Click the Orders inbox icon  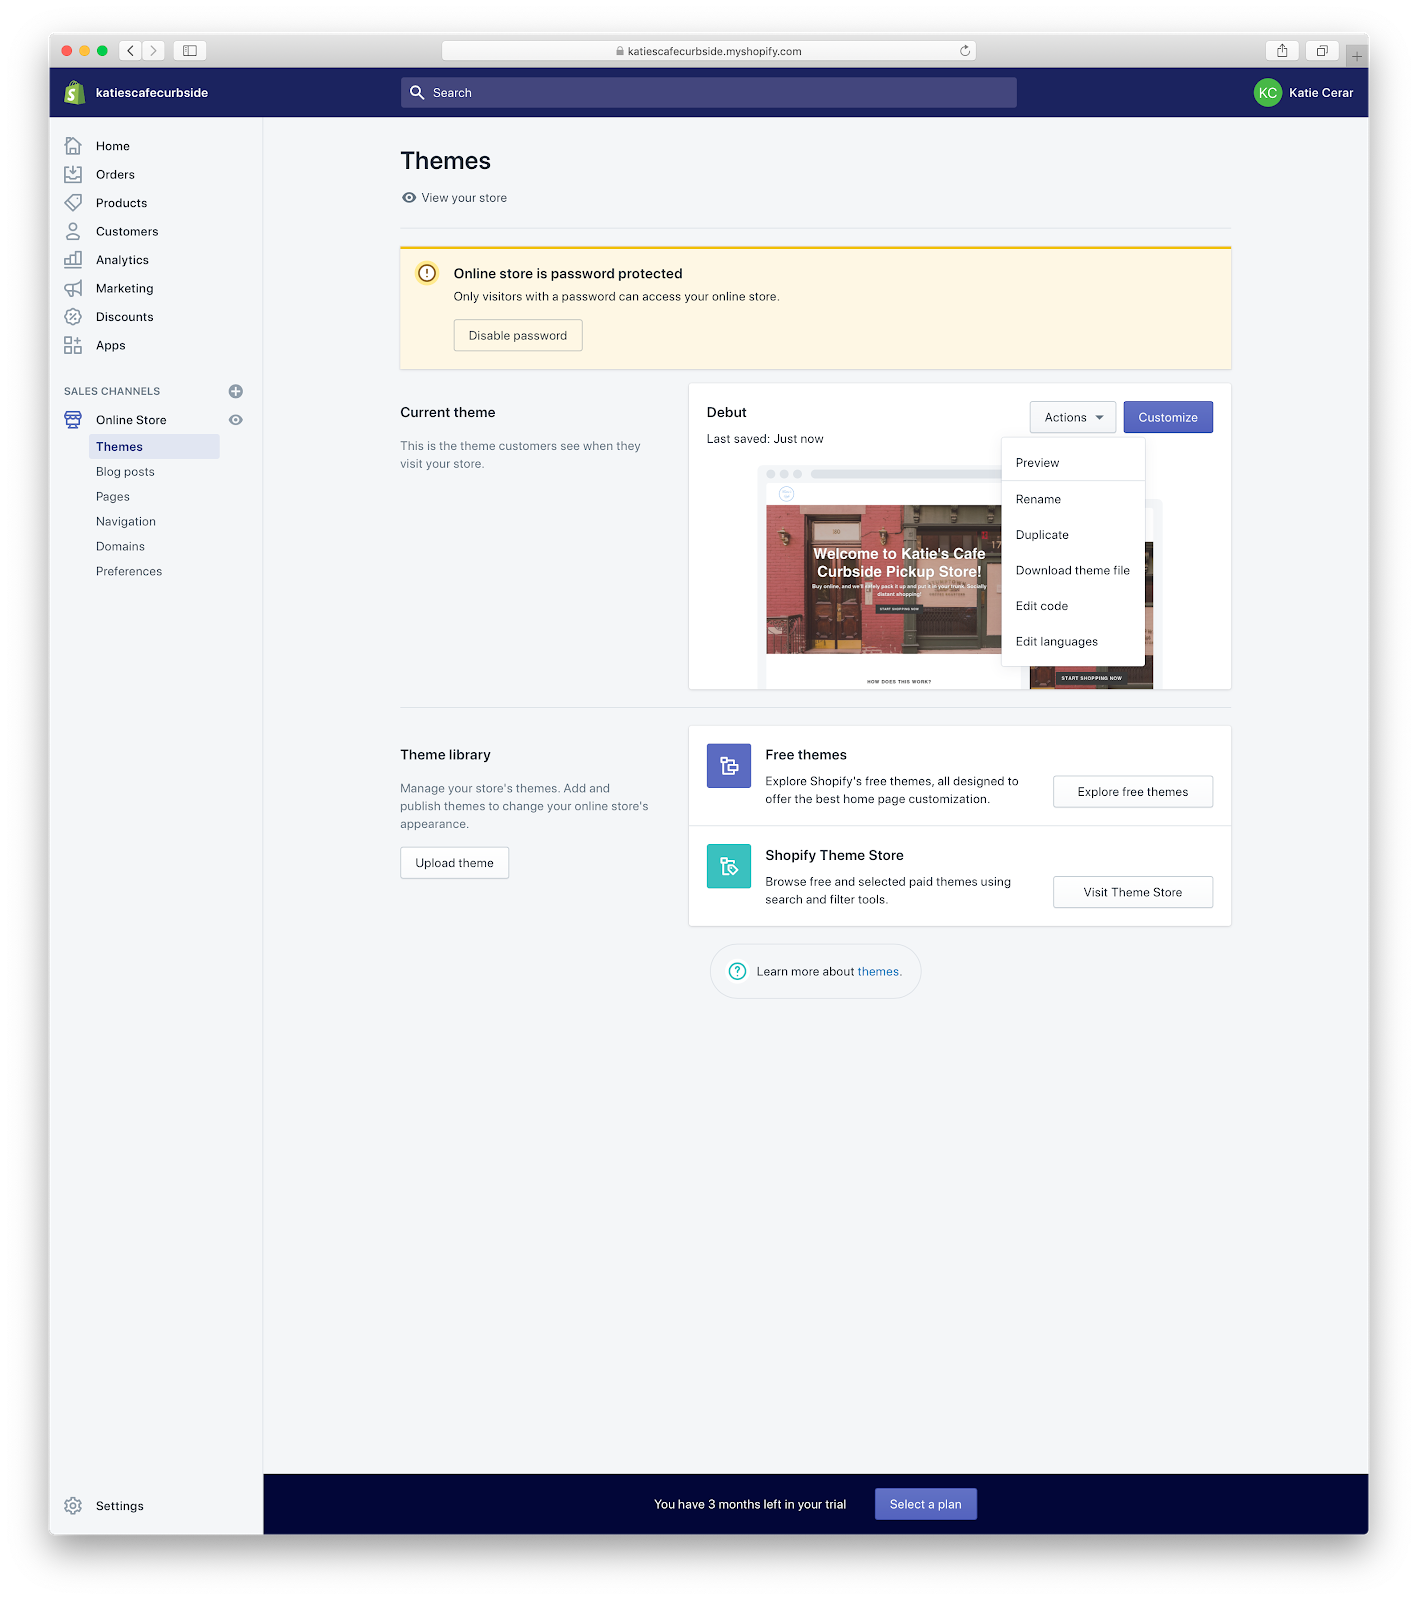73,174
